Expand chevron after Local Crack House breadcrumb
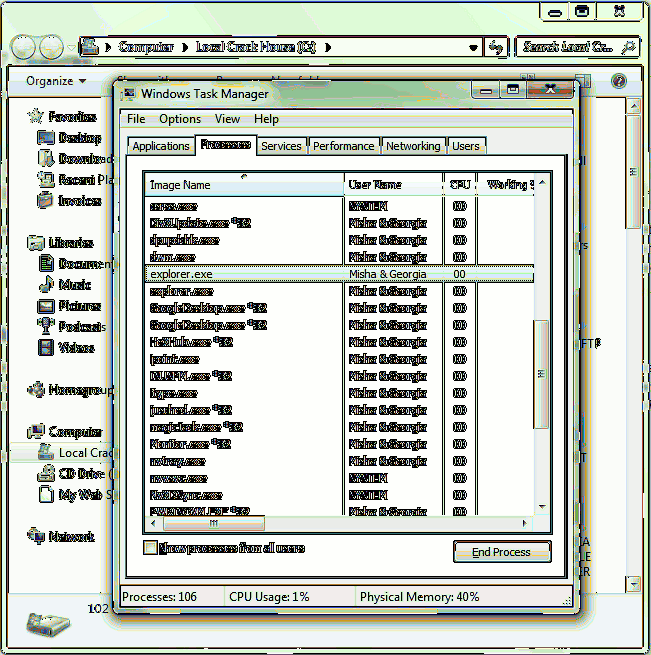The height and width of the screenshot is (655, 651). click(x=328, y=48)
